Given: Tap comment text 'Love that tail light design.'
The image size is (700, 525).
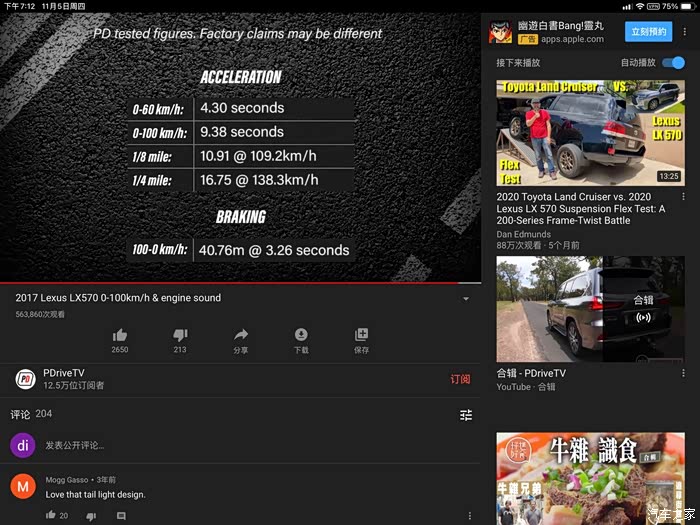Looking at the screenshot, I should click(x=95, y=495).
